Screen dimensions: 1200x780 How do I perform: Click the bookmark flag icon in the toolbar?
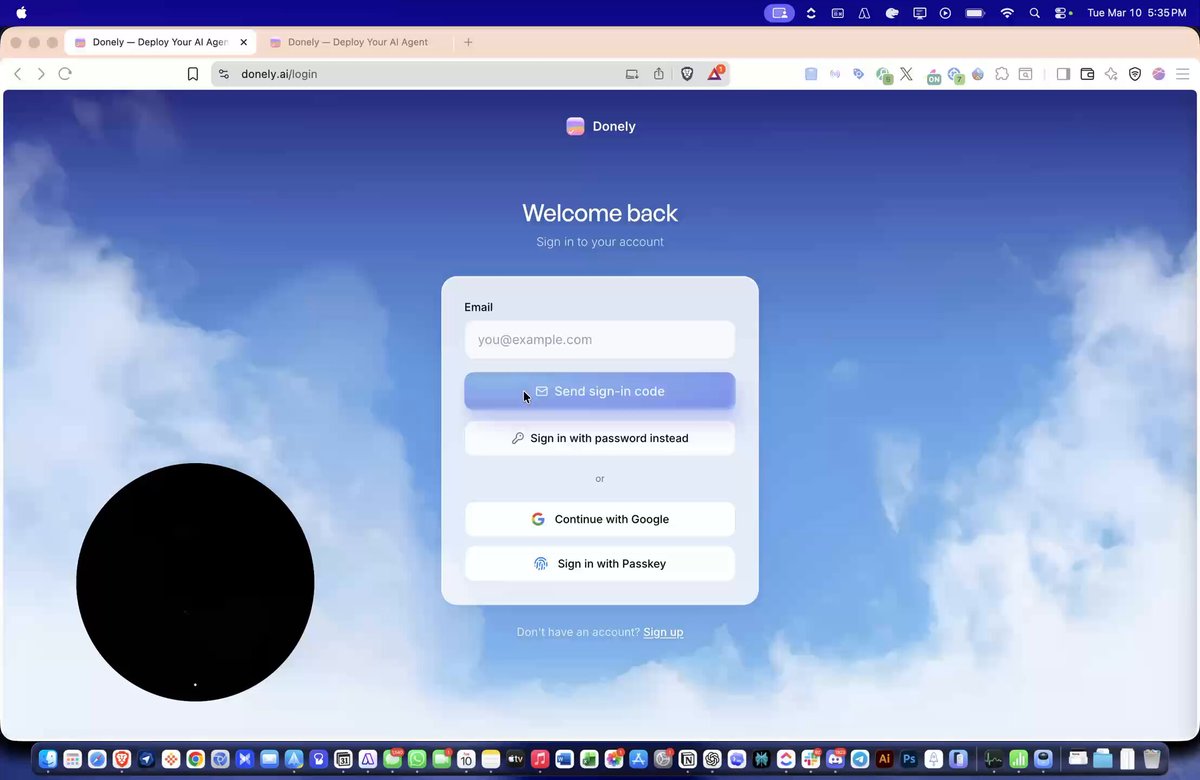(192, 73)
